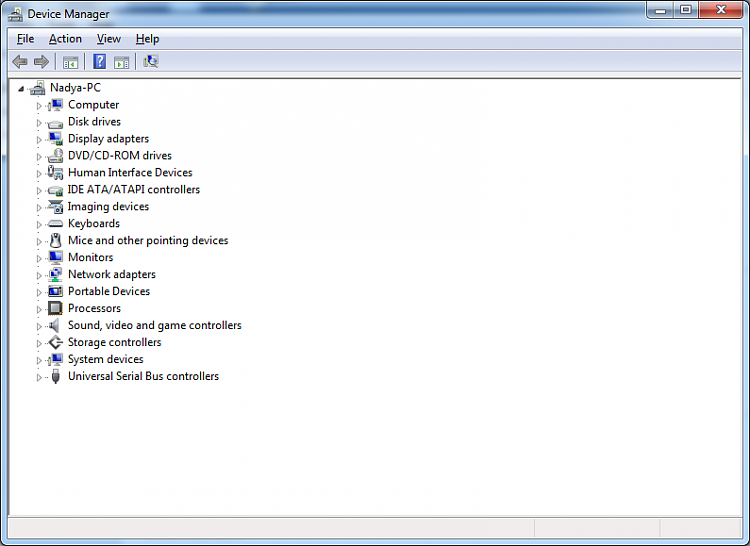This screenshot has height=546, width=750.
Task: Select the Processors label
Action: pos(94,308)
